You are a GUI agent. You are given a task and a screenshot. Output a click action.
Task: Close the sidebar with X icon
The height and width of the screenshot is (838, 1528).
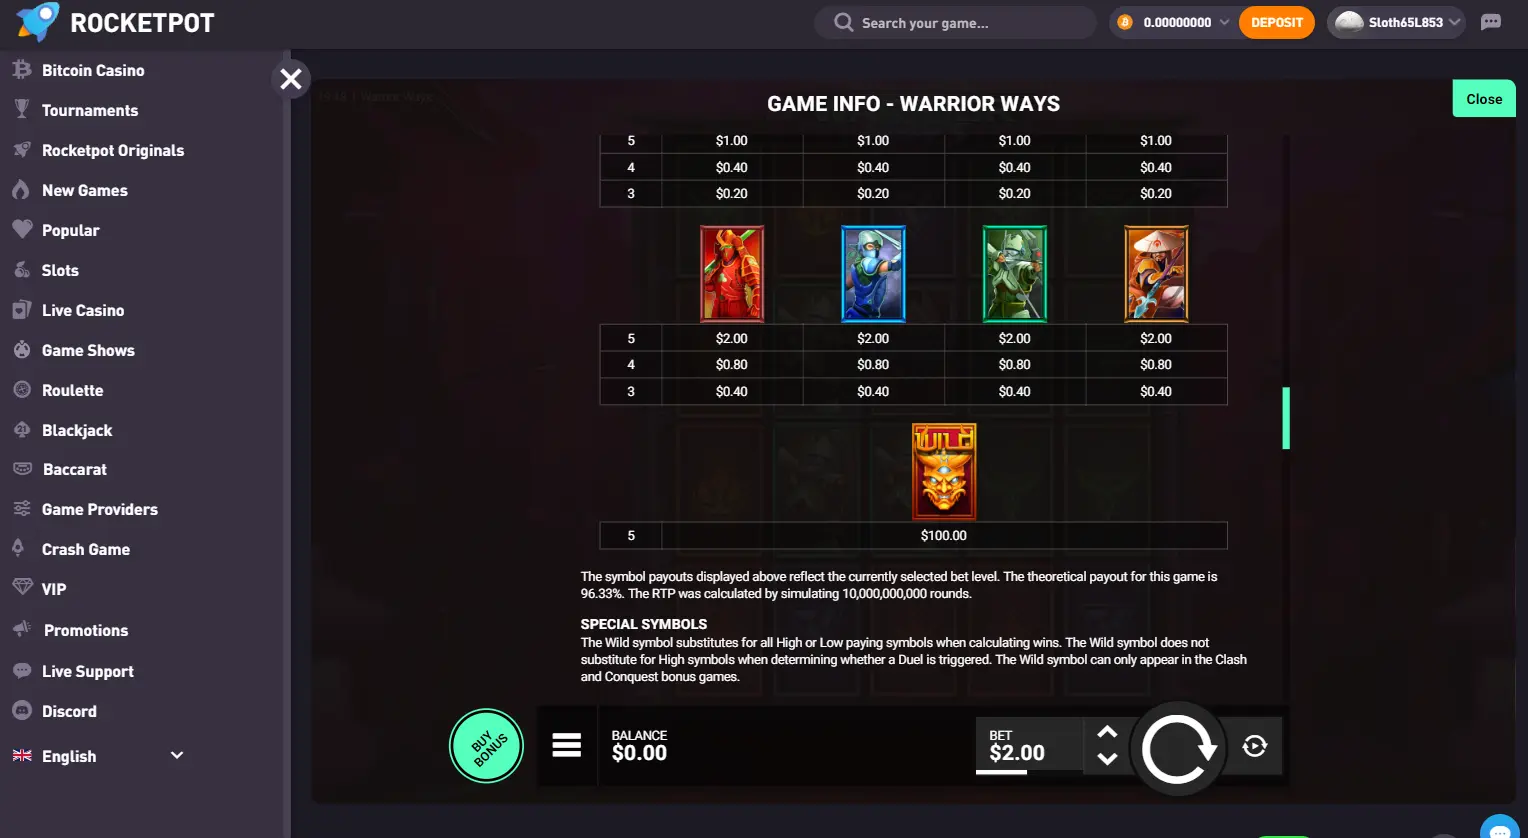tap(291, 79)
